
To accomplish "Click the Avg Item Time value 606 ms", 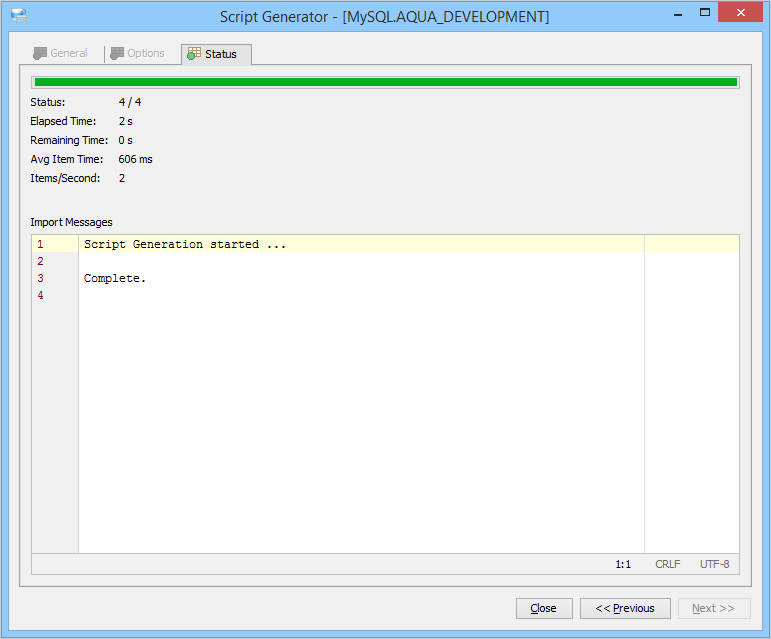I will click(x=135, y=159).
